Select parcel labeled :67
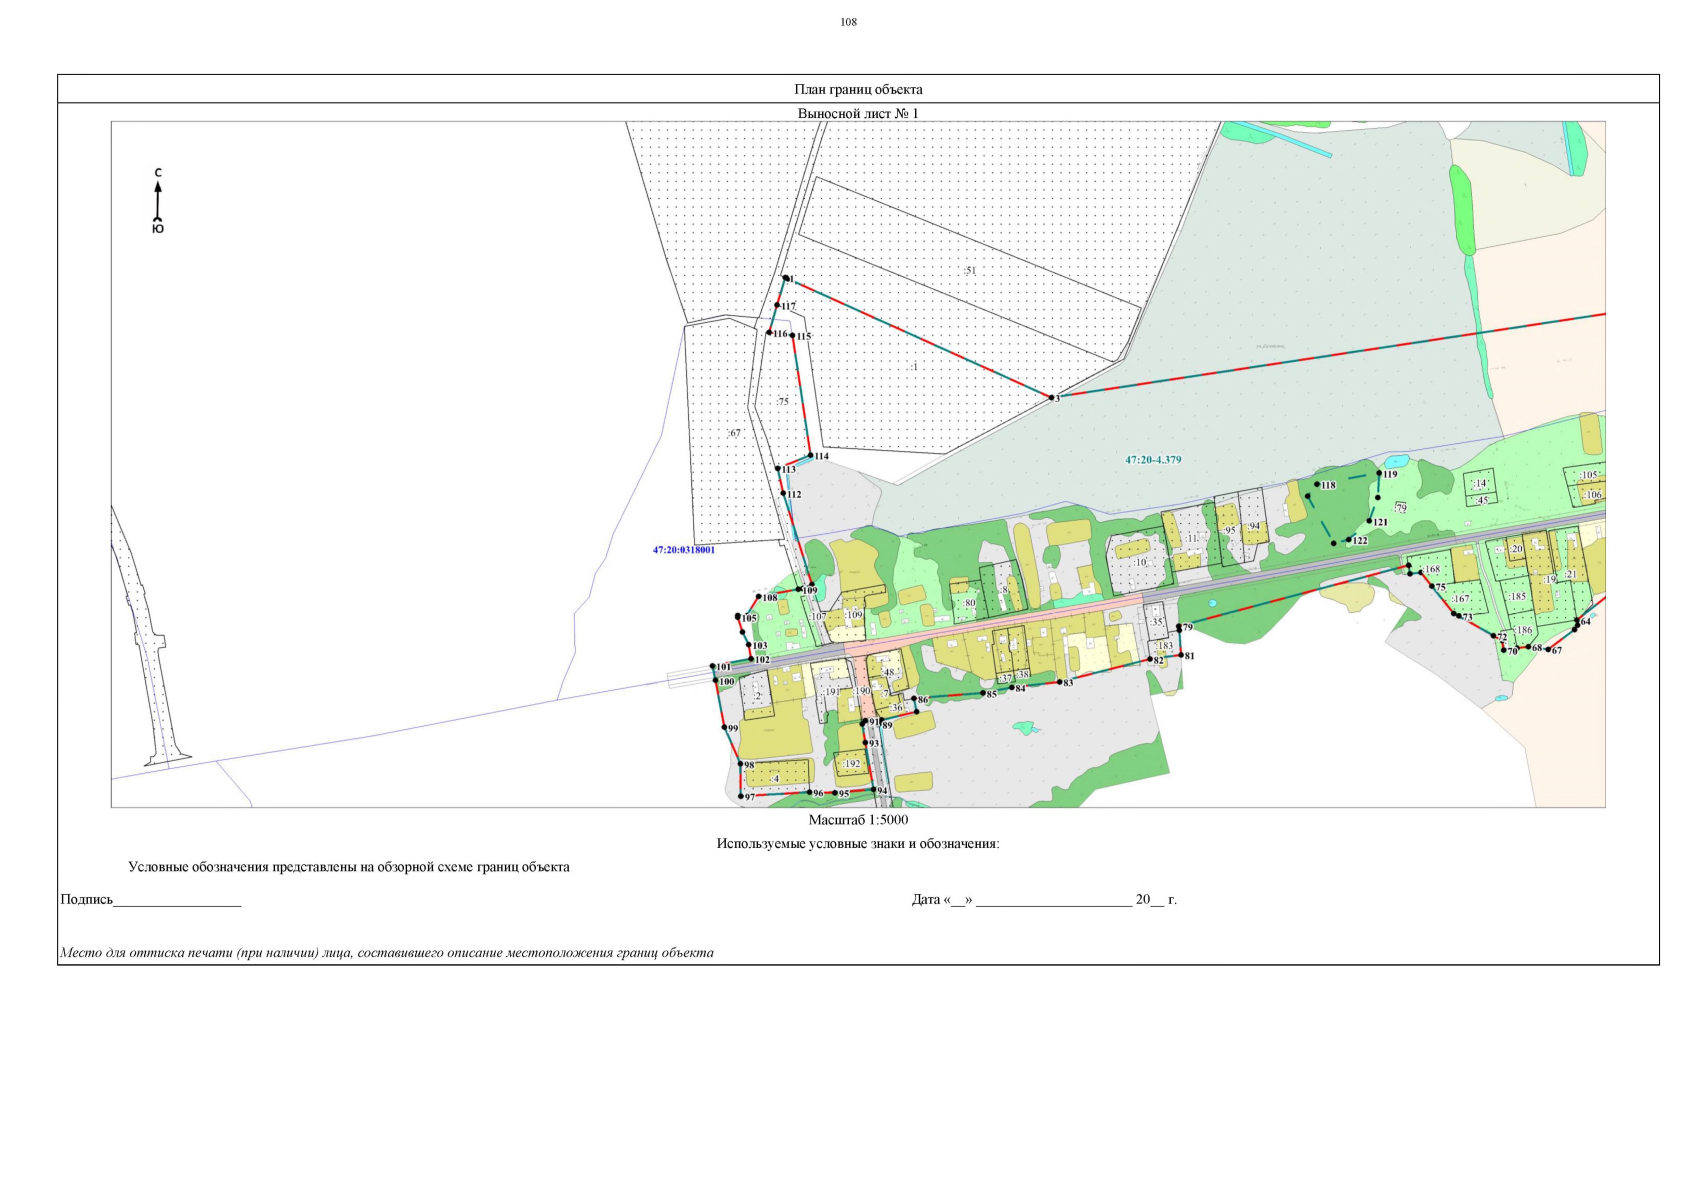1697x1200 pixels. point(734,433)
